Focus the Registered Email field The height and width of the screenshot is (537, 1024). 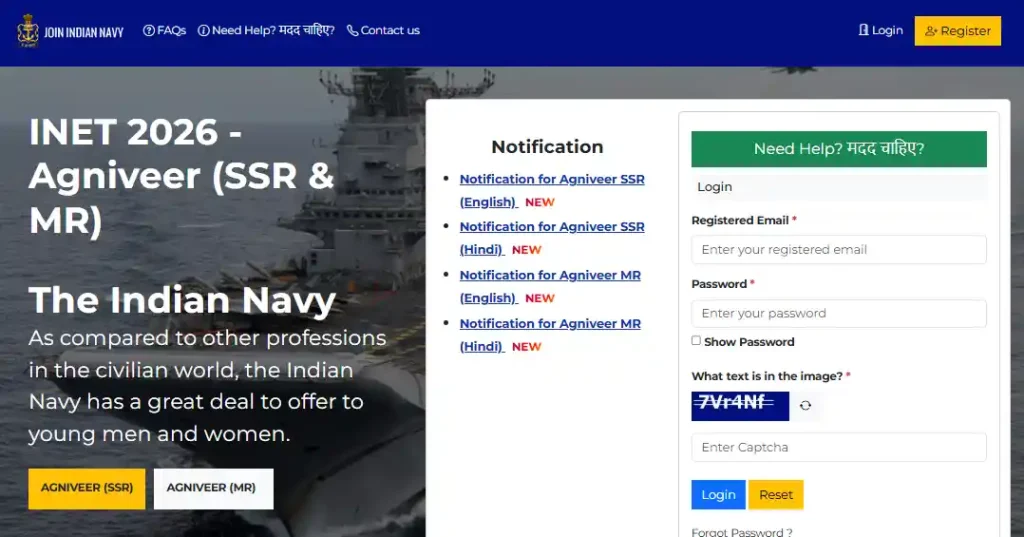839,250
